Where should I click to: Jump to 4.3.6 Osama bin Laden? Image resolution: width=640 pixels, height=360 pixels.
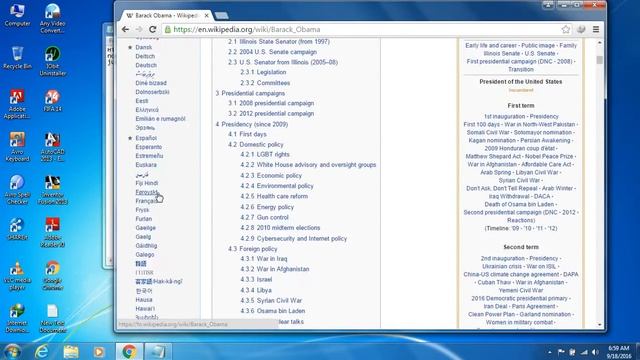point(273,311)
